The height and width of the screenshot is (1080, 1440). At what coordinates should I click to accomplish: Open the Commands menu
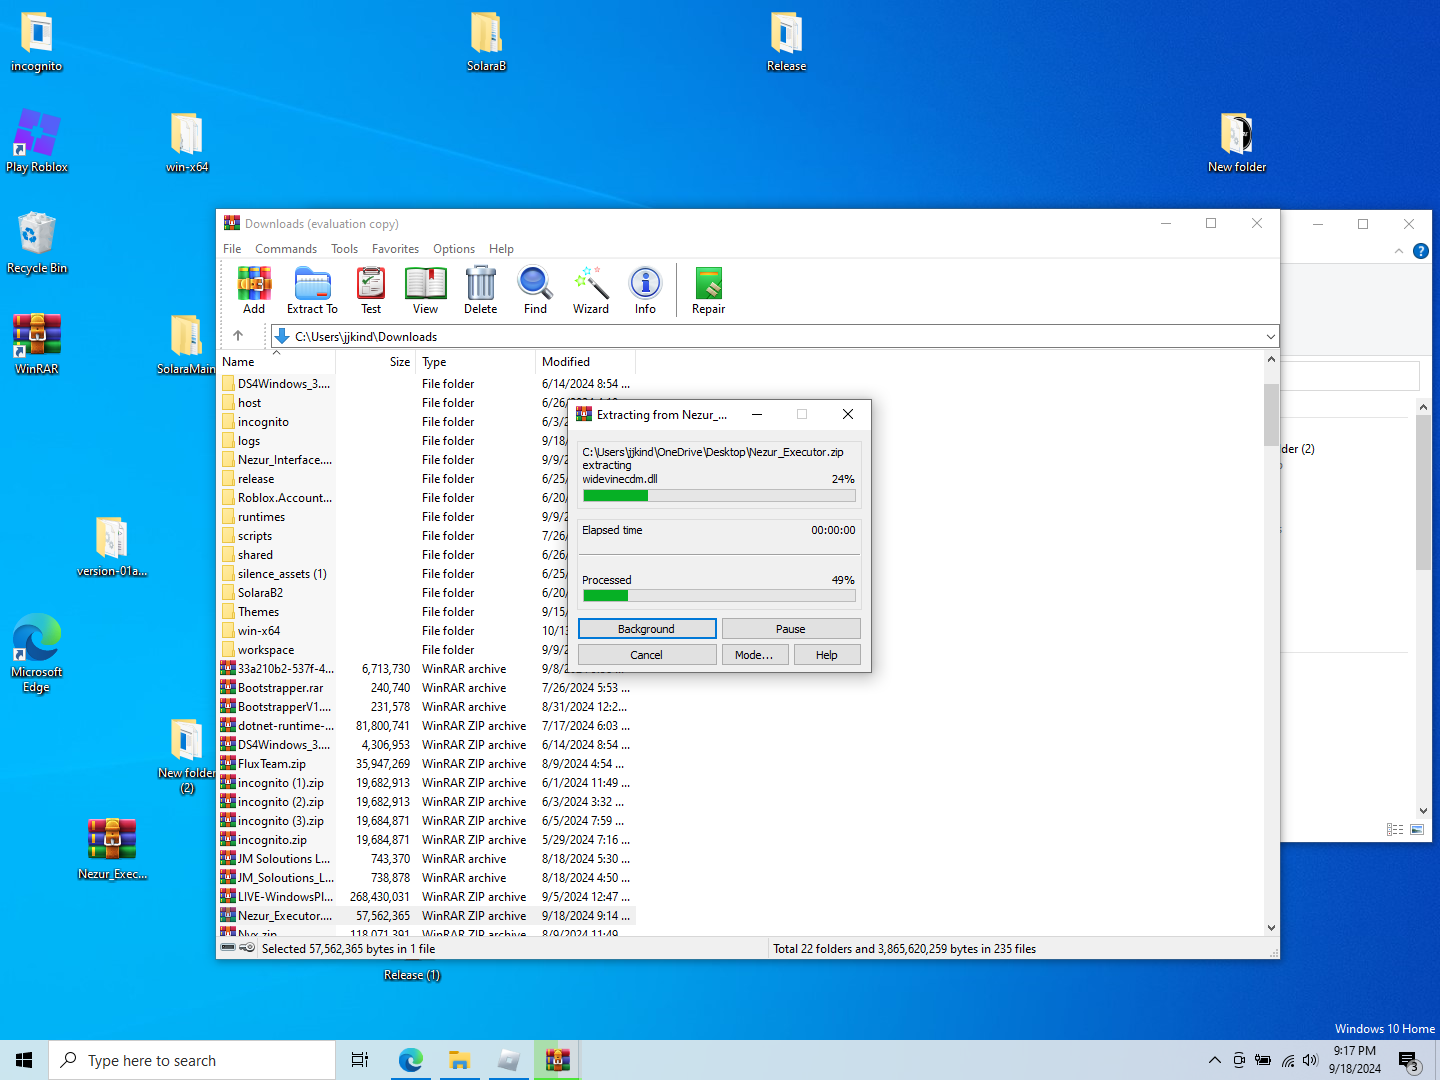tap(285, 249)
